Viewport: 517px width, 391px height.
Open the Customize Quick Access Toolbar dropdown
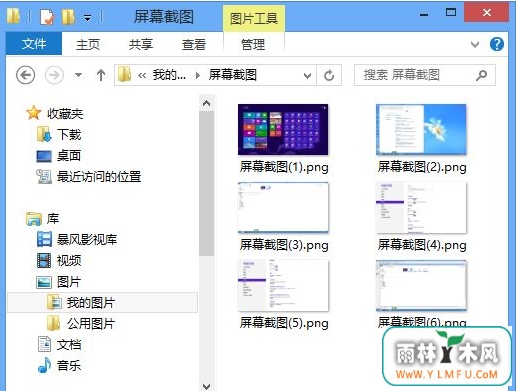click(87, 18)
